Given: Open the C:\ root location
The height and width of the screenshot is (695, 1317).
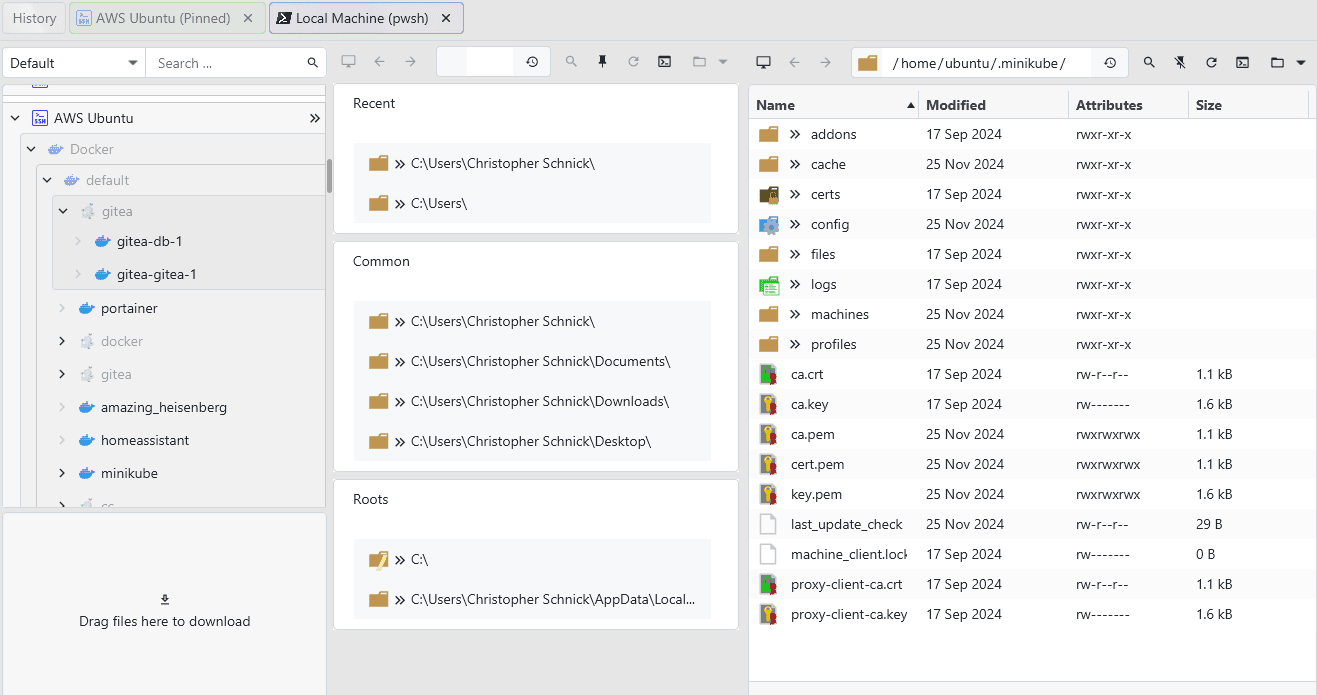Looking at the screenshot, I should tap(419, 560).
